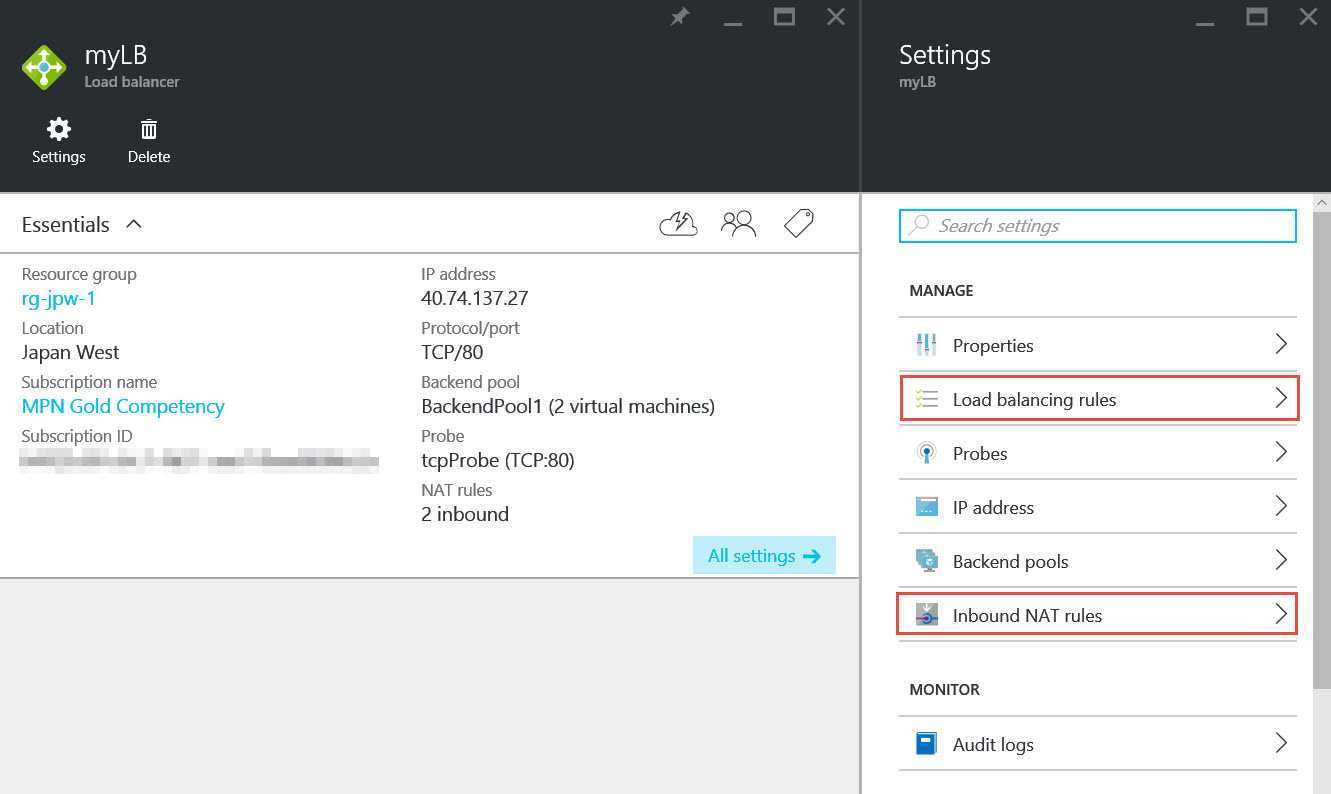Click the IP address icon
This screenshot has height=794, width=1331.
(x=927, y=507)
